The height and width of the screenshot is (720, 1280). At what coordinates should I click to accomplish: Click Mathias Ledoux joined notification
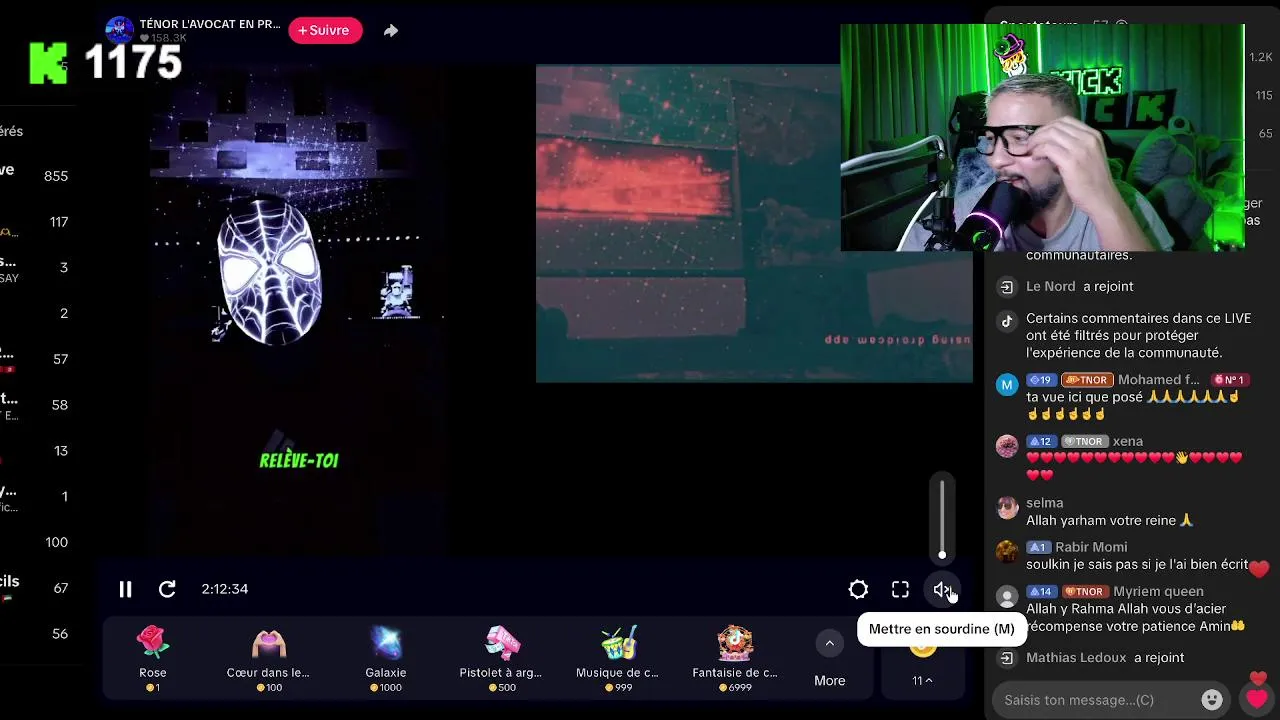click(x=1104, y=657)
